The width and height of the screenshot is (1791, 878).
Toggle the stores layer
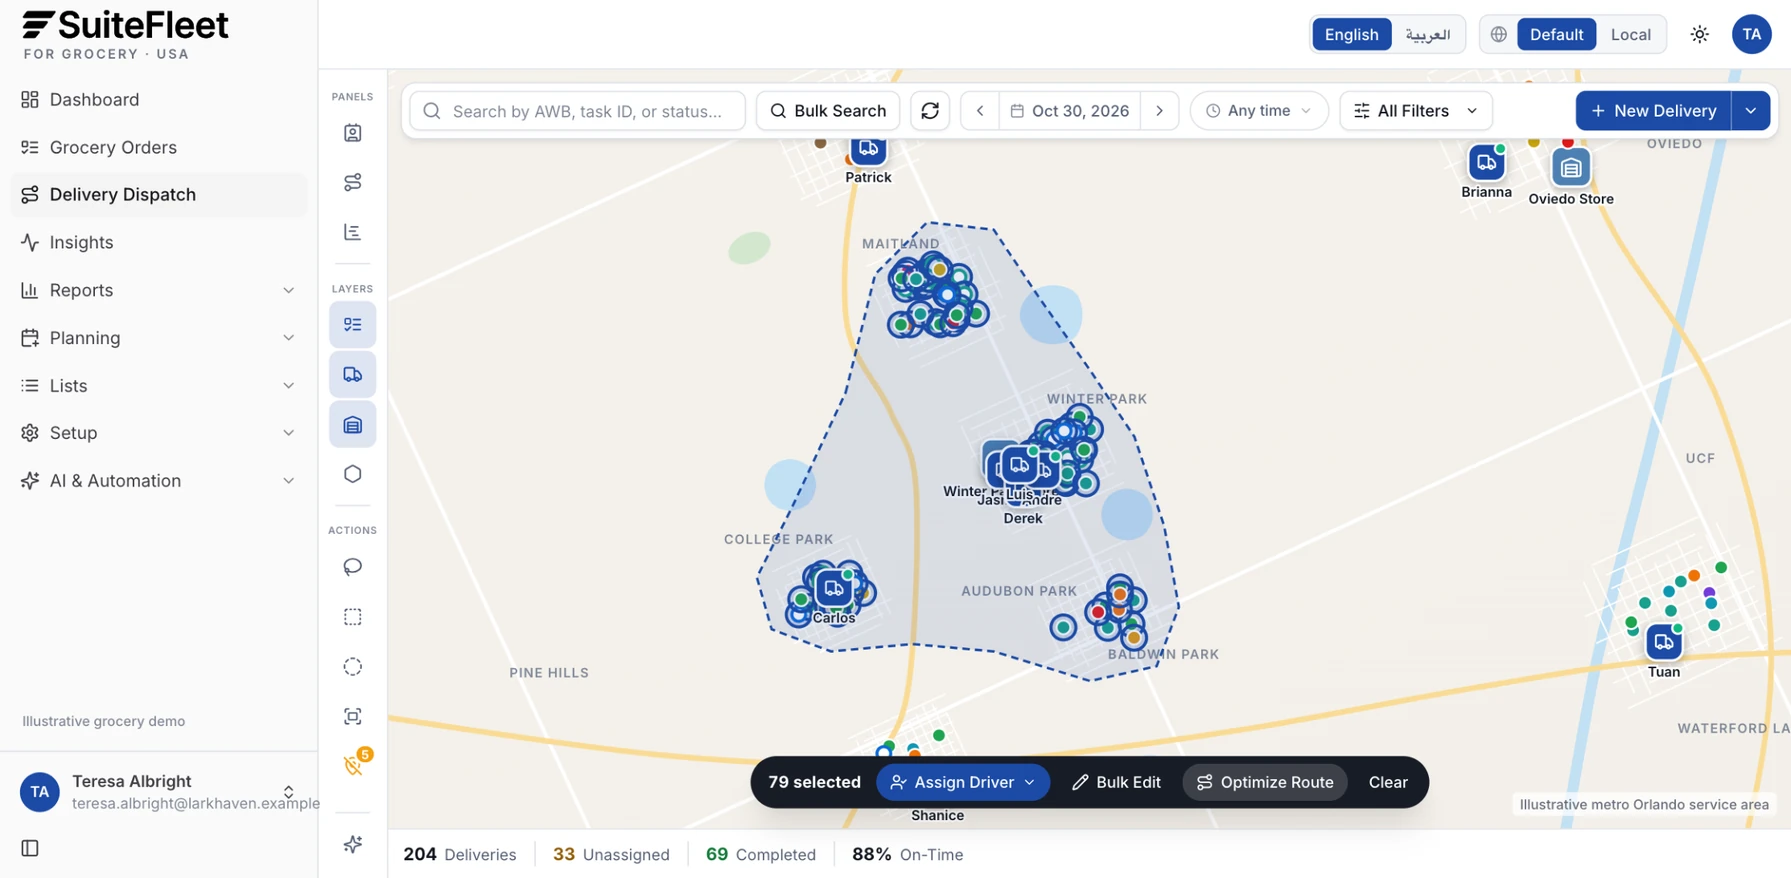352,425
